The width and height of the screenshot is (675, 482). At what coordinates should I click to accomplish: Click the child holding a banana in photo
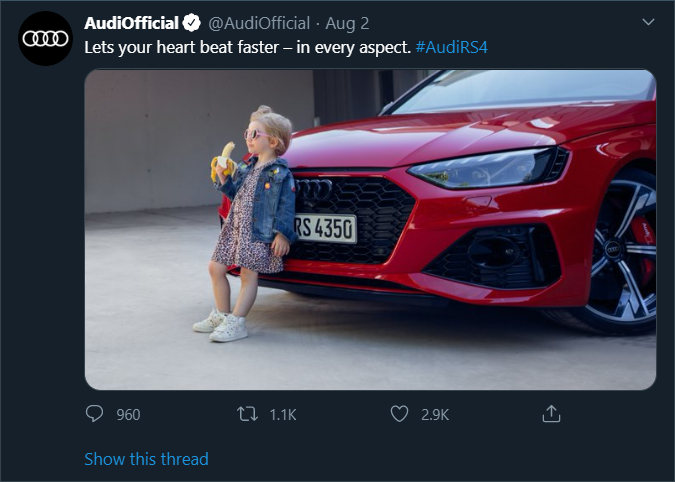click(250, 220)
